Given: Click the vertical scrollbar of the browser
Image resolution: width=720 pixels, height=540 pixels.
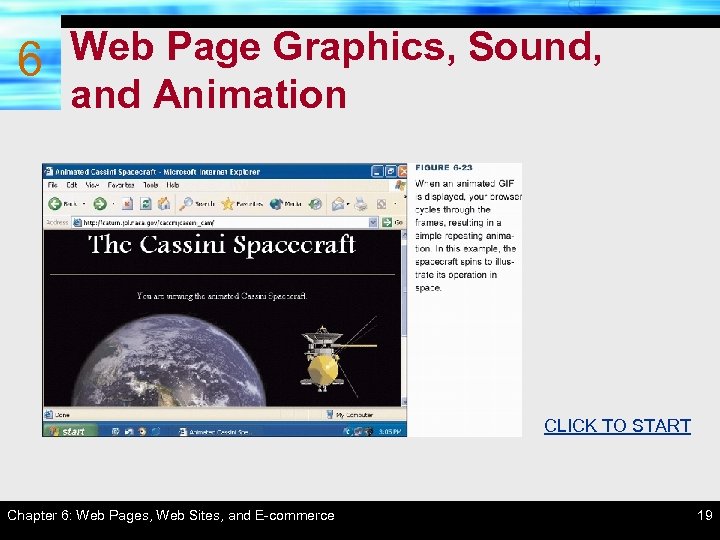Looking at the screenshot, I should (404, 318).
